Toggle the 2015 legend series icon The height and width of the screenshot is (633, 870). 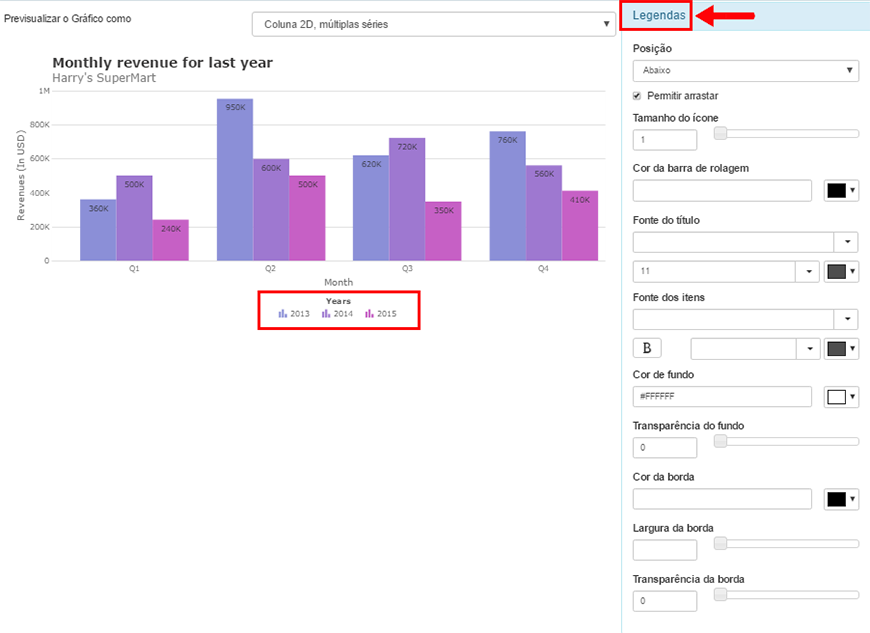370,313
